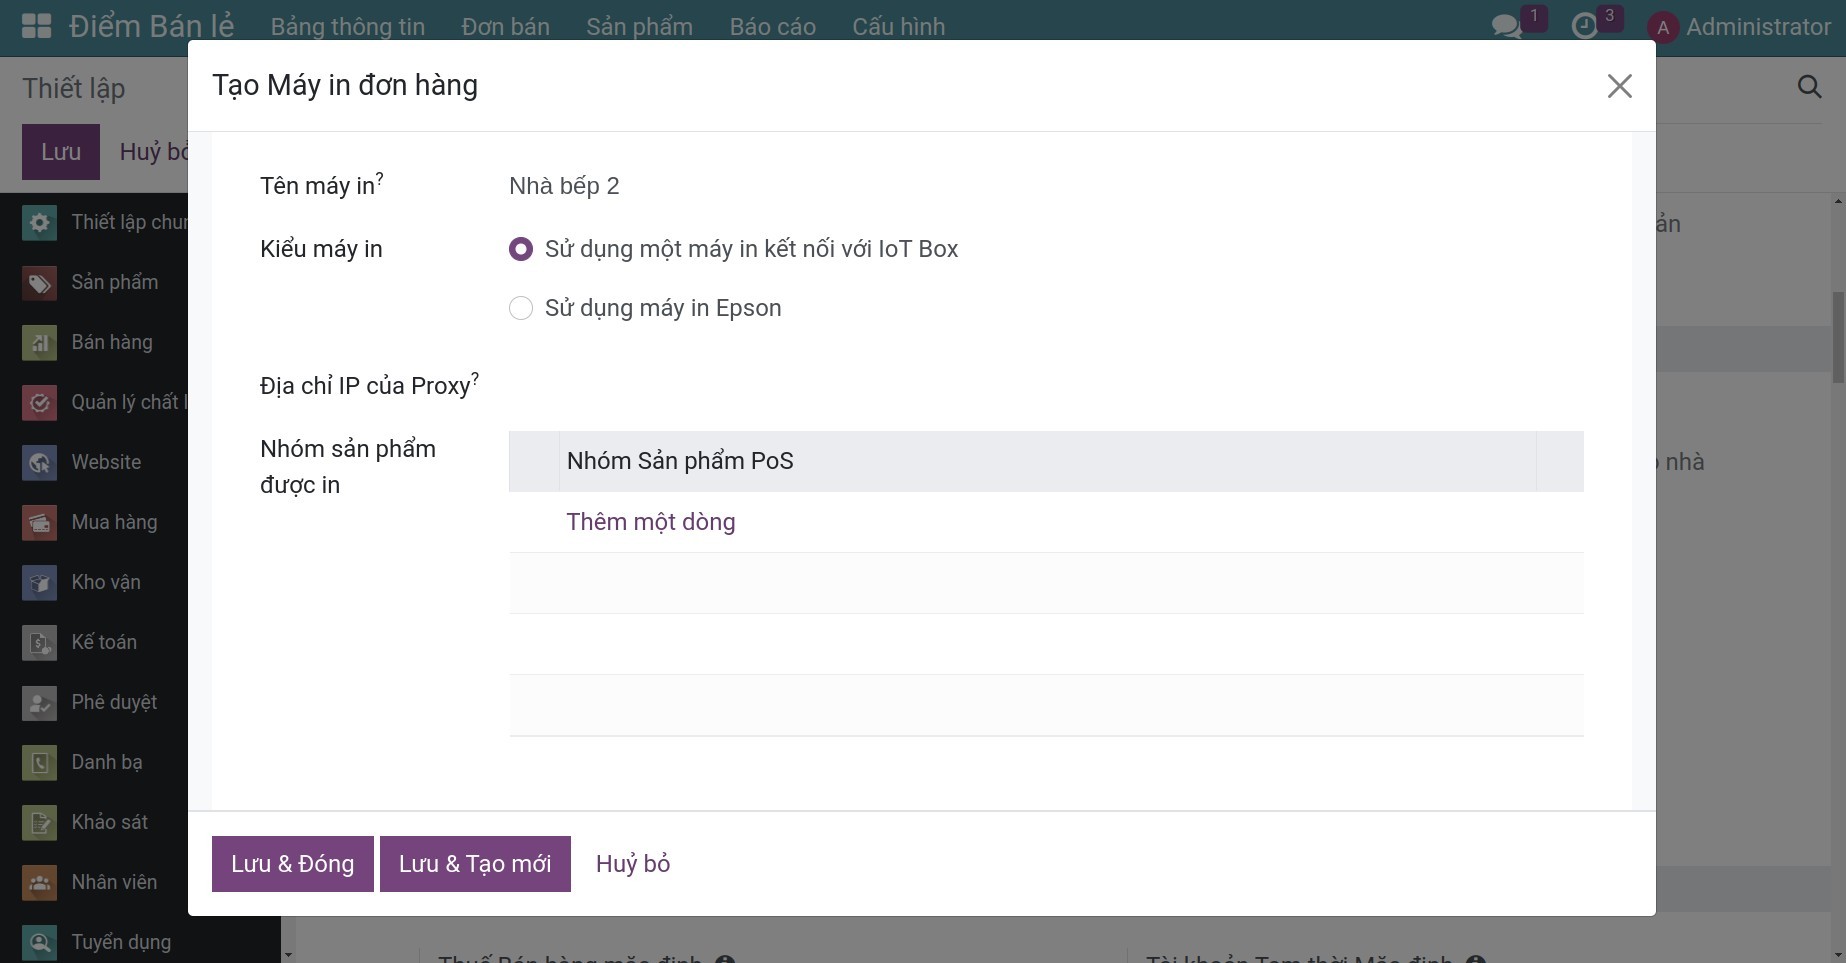Open the apps grid menu icon
The image size is (1846, 963).
[36, 26]
